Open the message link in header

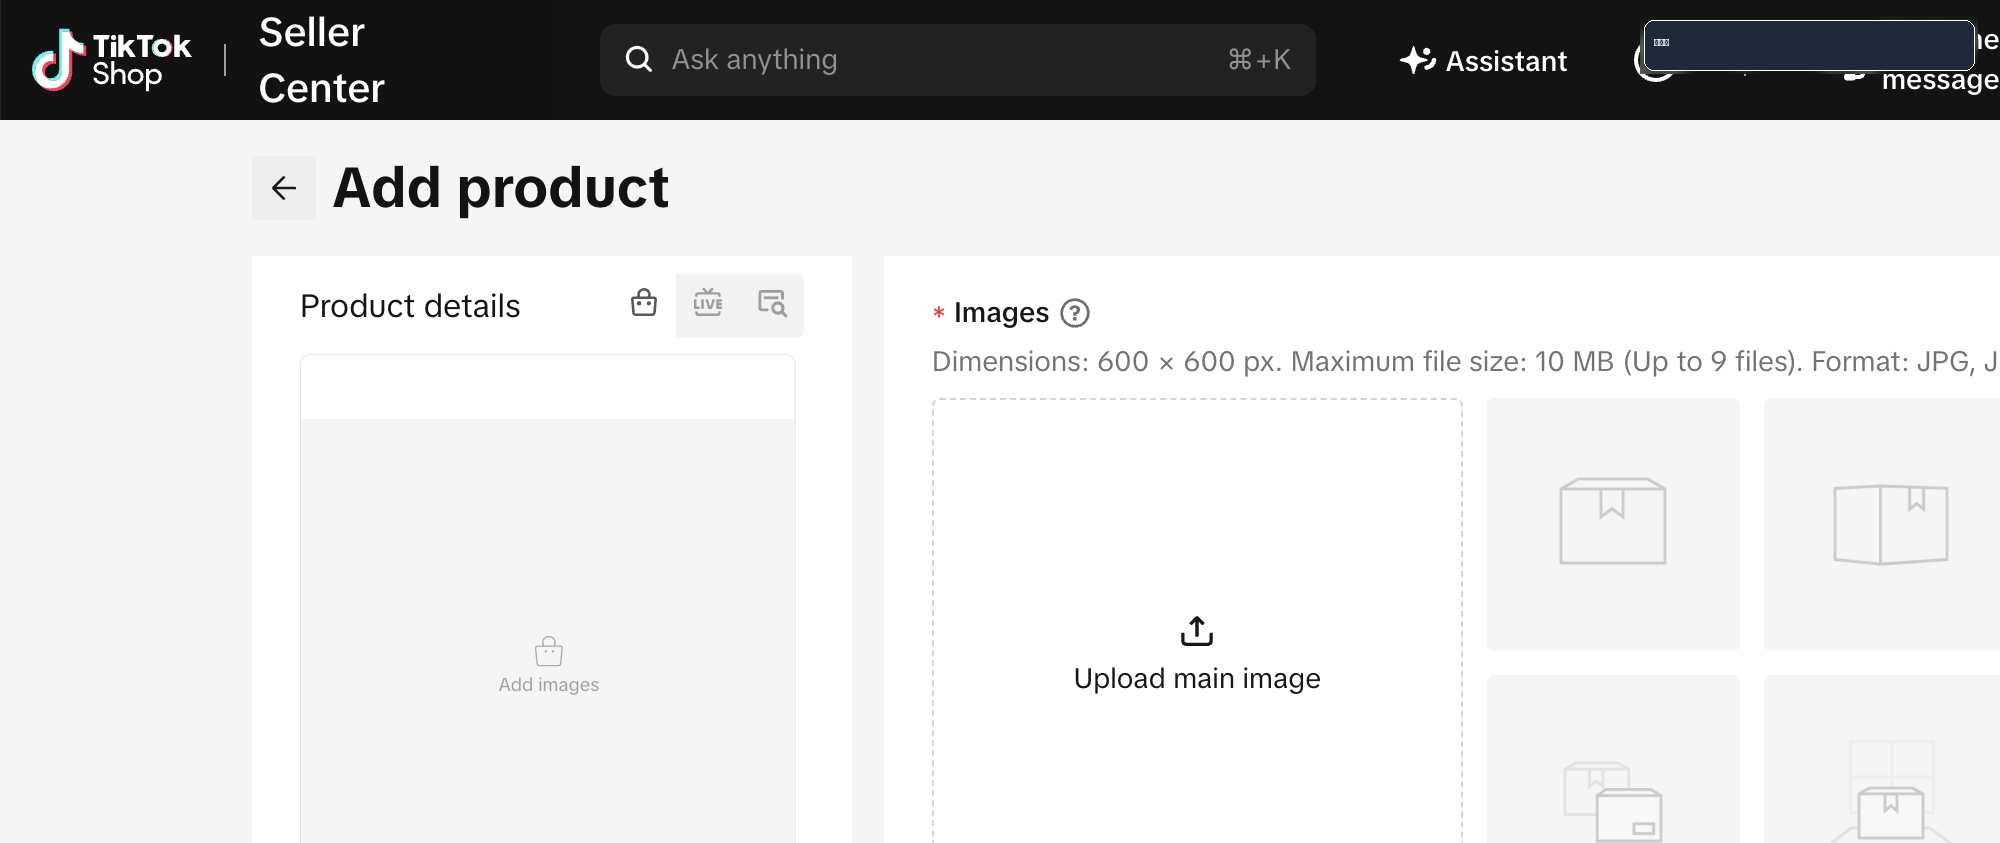pos(1940,80)
